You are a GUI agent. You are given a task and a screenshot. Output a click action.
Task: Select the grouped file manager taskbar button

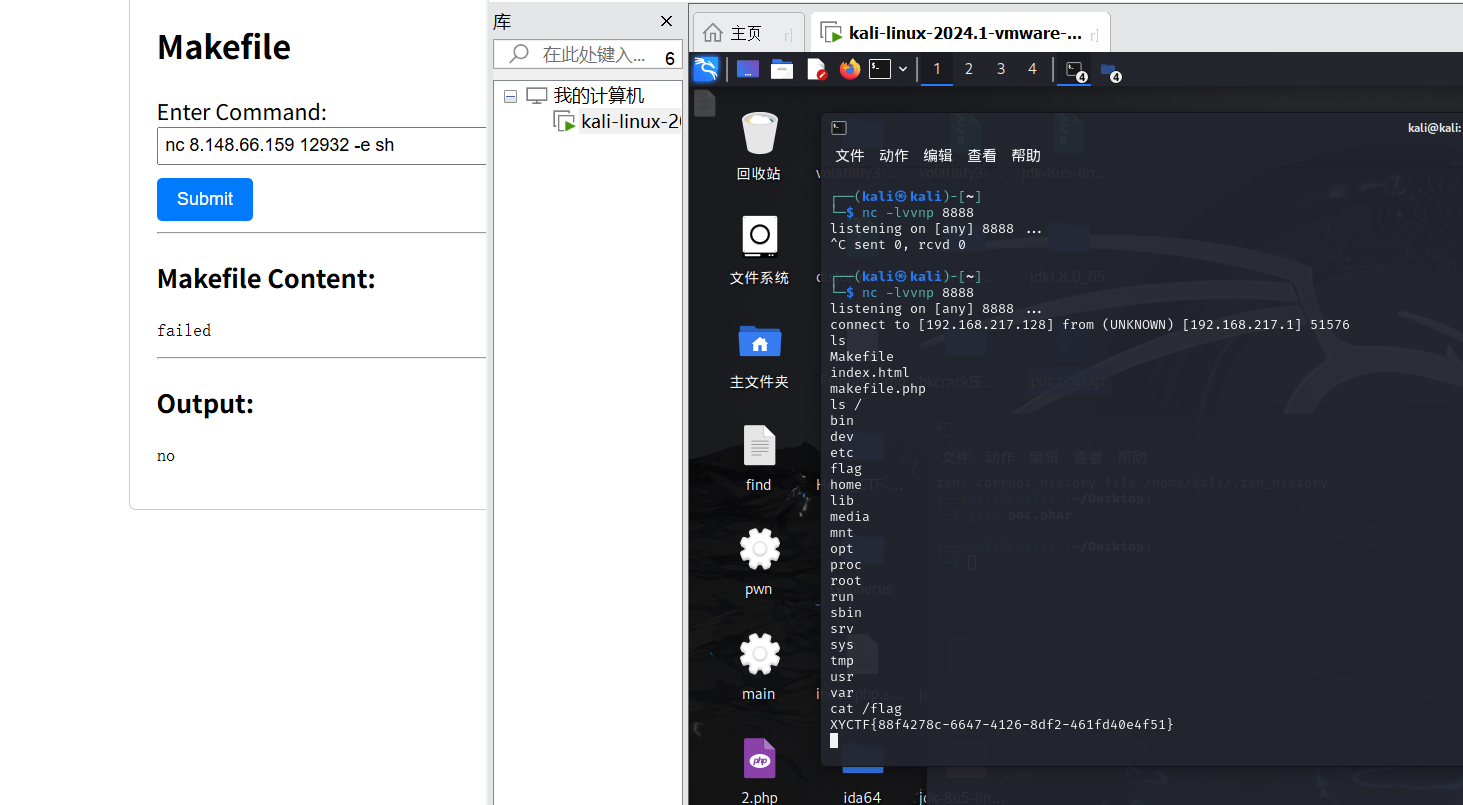1109,70
